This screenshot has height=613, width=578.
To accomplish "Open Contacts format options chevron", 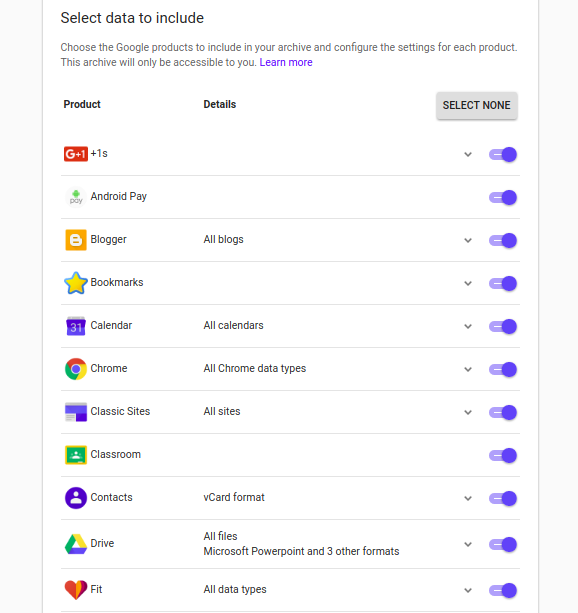I will click(x=468, y=498).
